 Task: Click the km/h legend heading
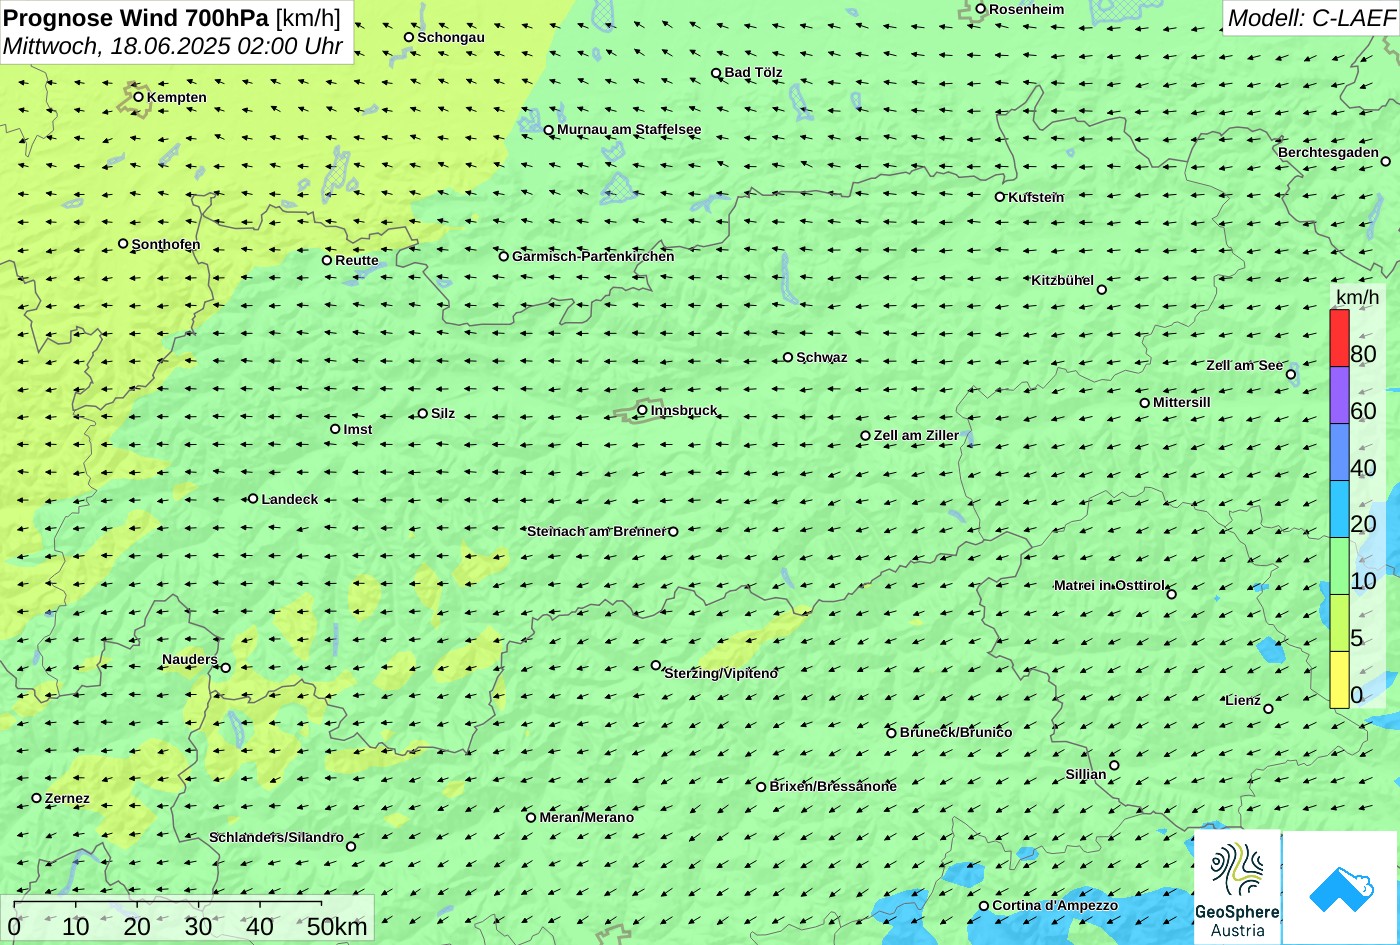click(x=1357, y=297)
